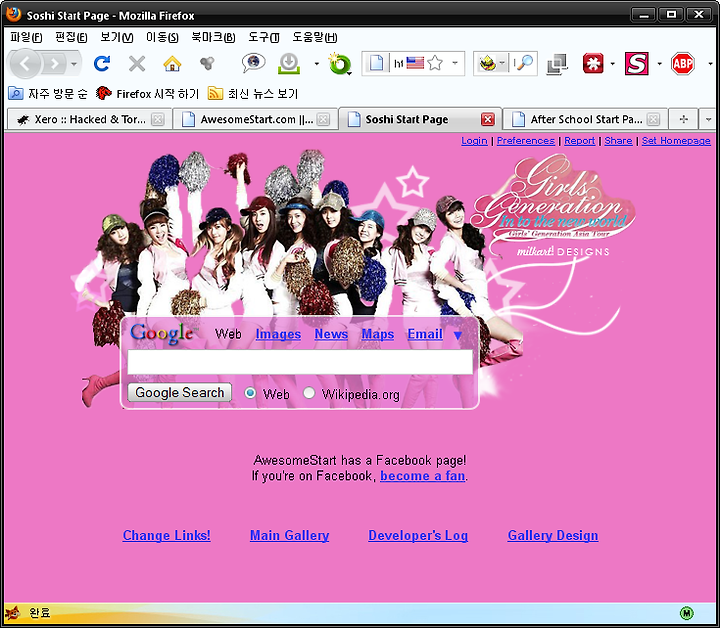The width and height of the screenshot is (720, 628).
Task: Open the Firefox 시작 하기 bookmark
Action: click(147, 94)
